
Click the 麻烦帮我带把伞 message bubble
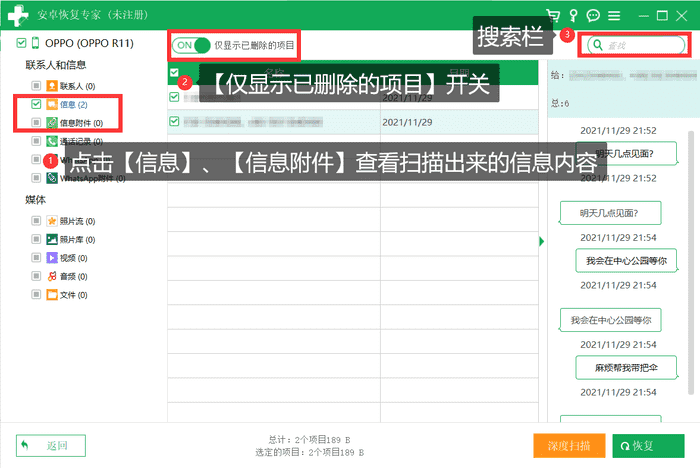(x=626, y=368)
